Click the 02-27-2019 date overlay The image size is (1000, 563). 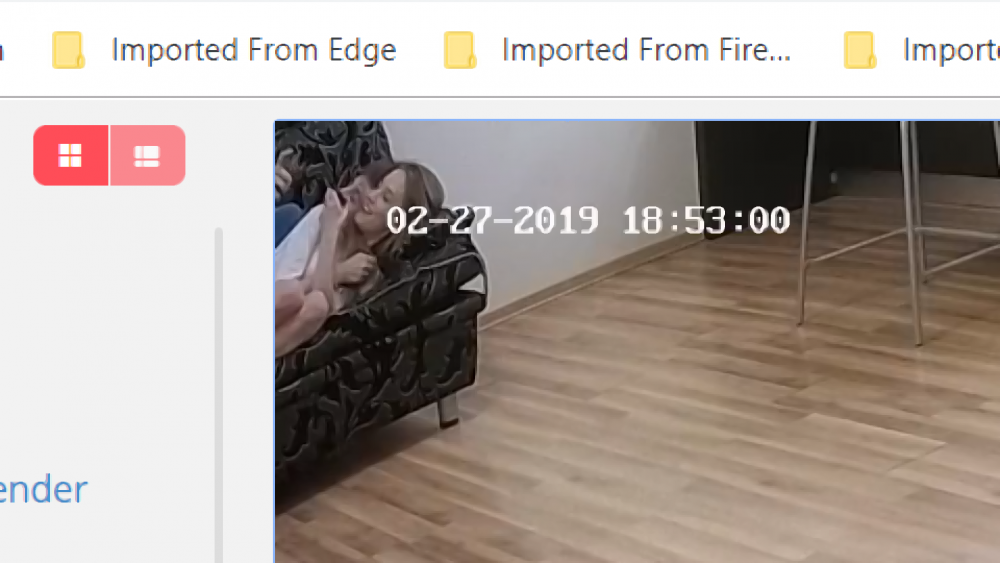[x=492, y=221]
